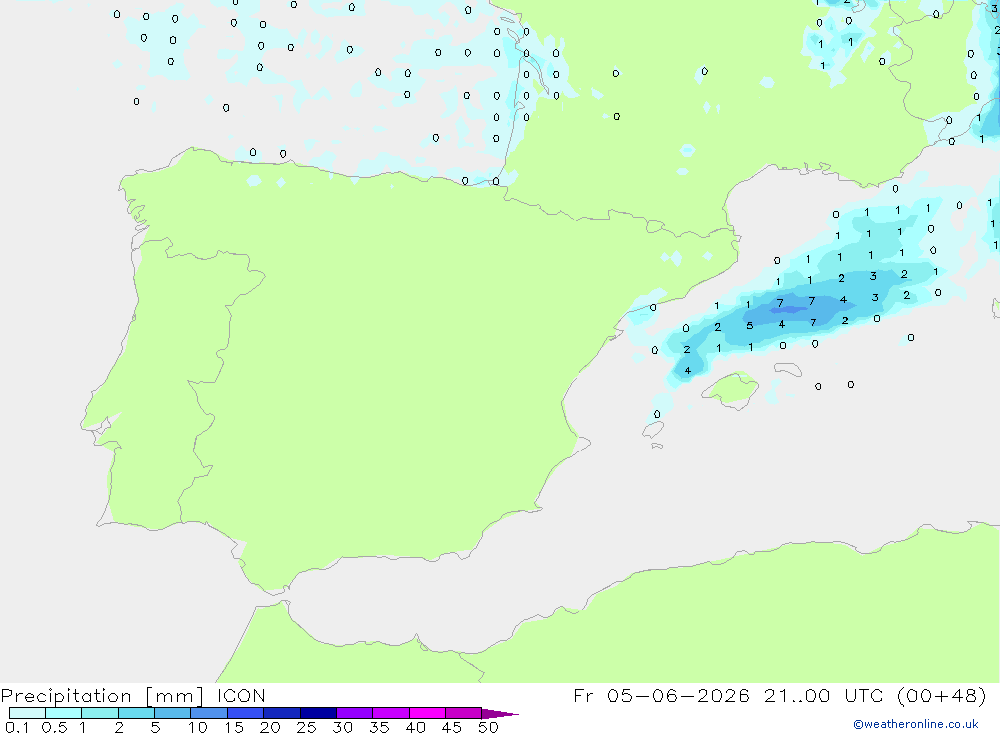Click the darkest blue precipitation core offshore

click(x=789, y=309)
